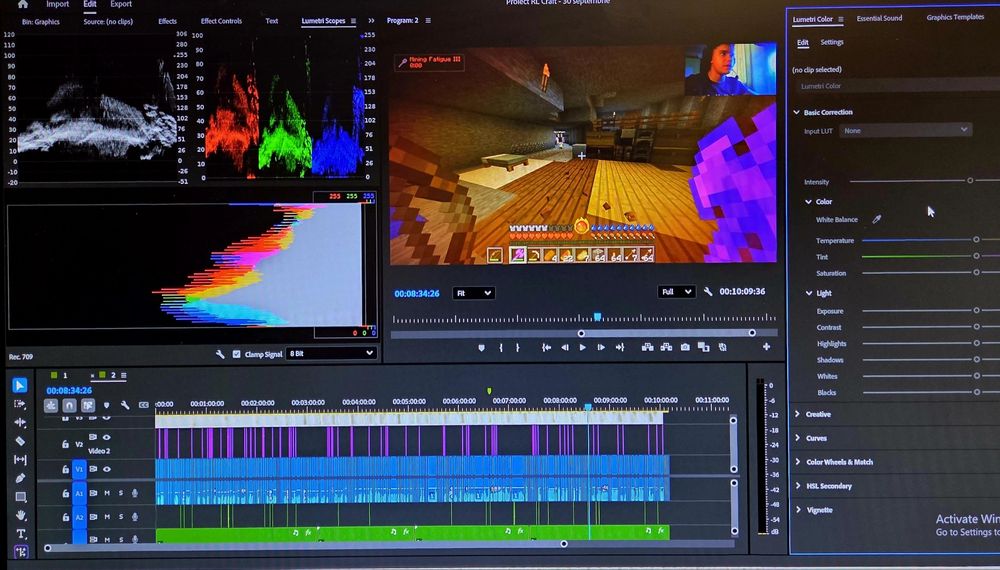This screenshot has height=570, width=1000.
Task: Open timeline display settings wrench
Action: tap(125, 405)
